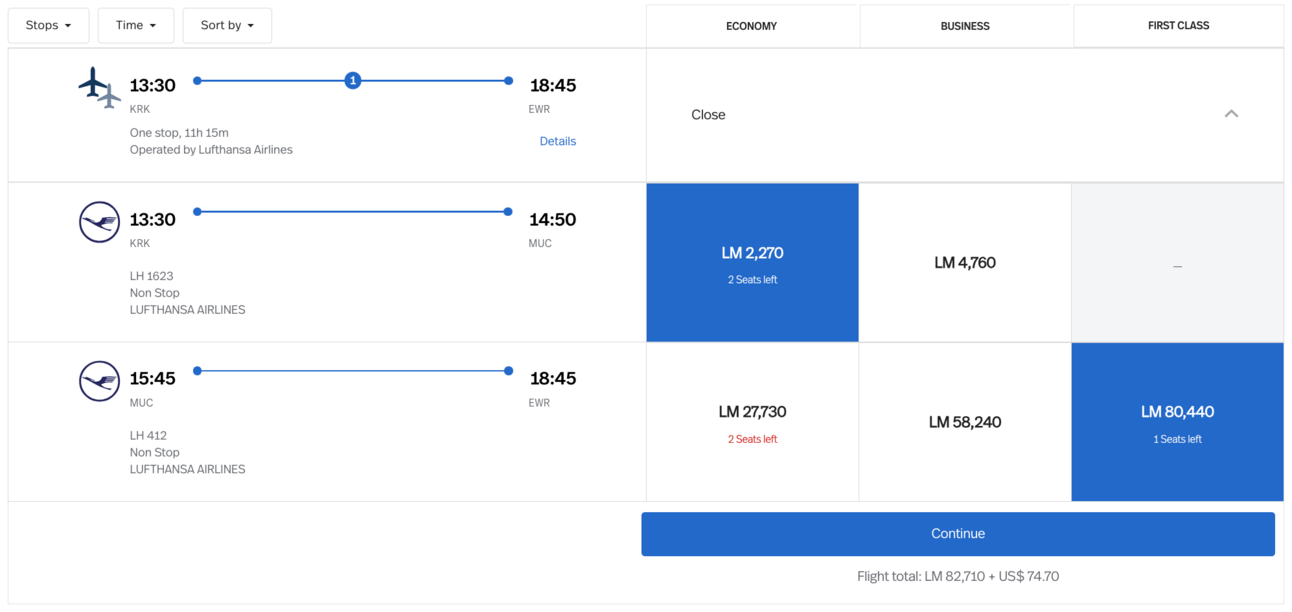Click the 'One stop, 11h 15m' text
The width and height of the screenshot is (1292, 612).
click(x=179, y=133)
